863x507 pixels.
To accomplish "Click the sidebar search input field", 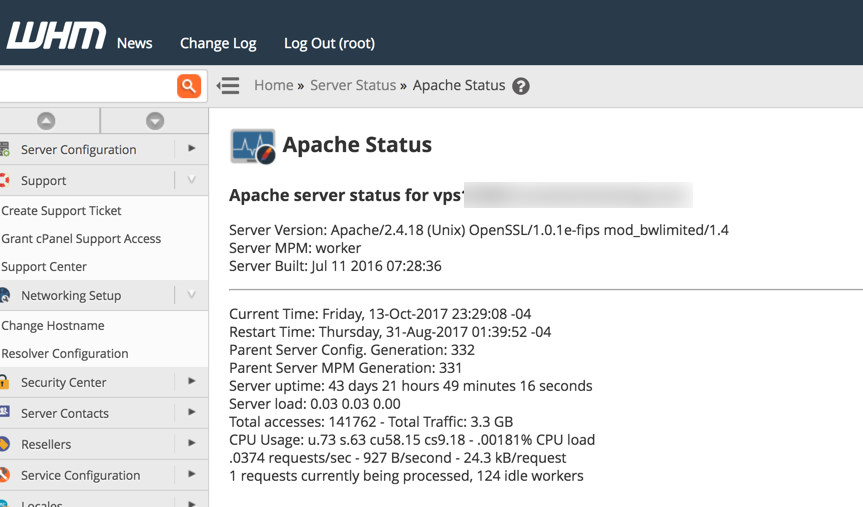I will click(86, 86).
